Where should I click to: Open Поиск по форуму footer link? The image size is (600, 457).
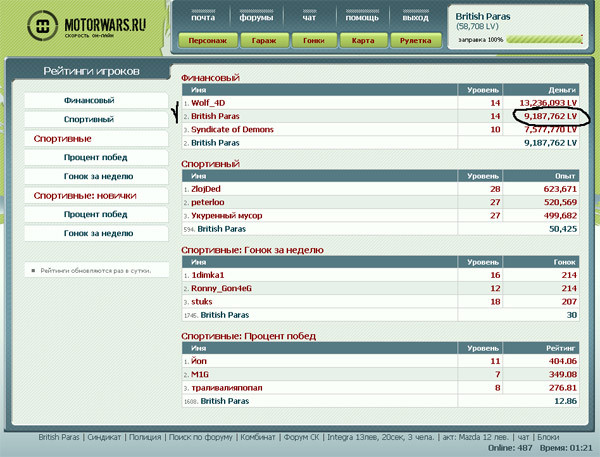point(201,437)
